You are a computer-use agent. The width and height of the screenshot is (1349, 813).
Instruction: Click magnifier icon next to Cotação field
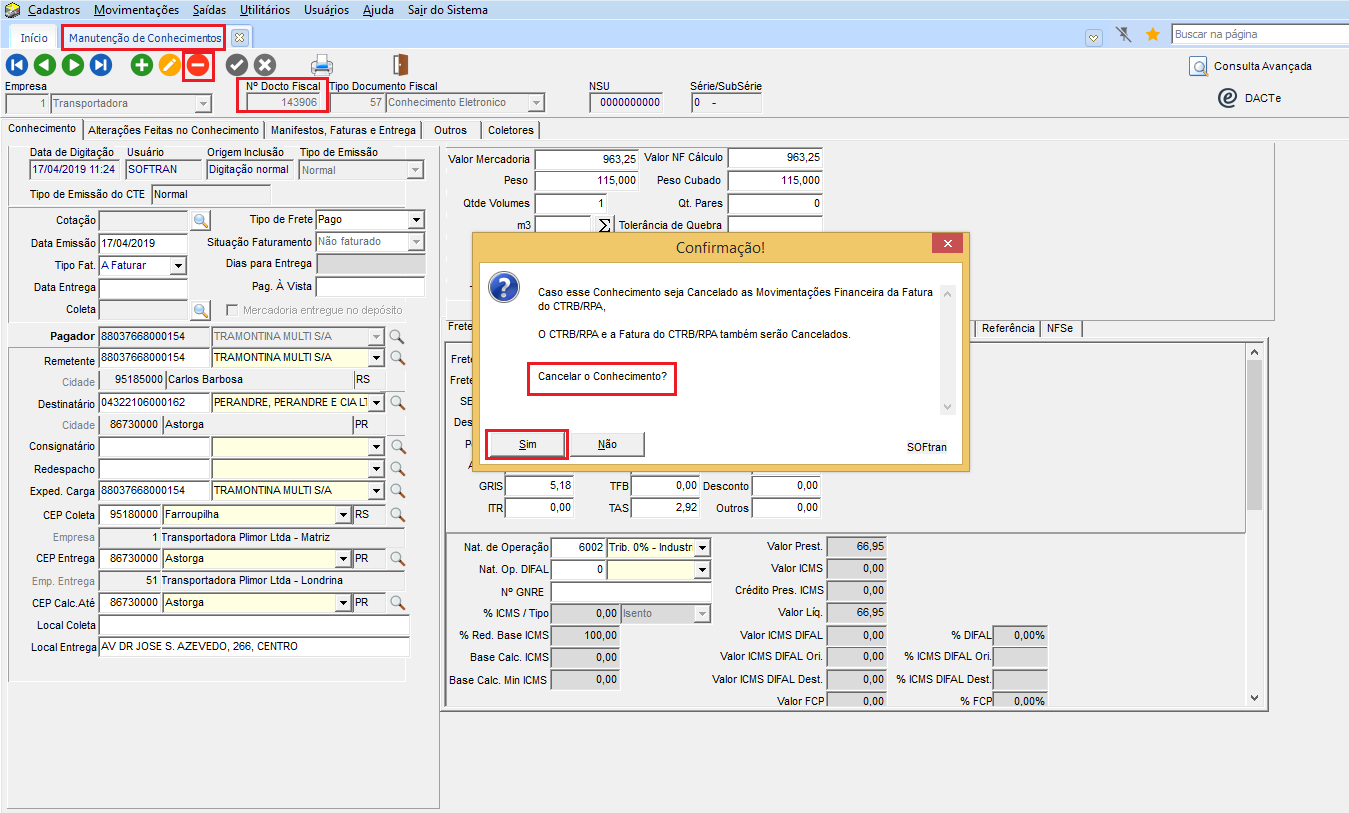(200, 220)
